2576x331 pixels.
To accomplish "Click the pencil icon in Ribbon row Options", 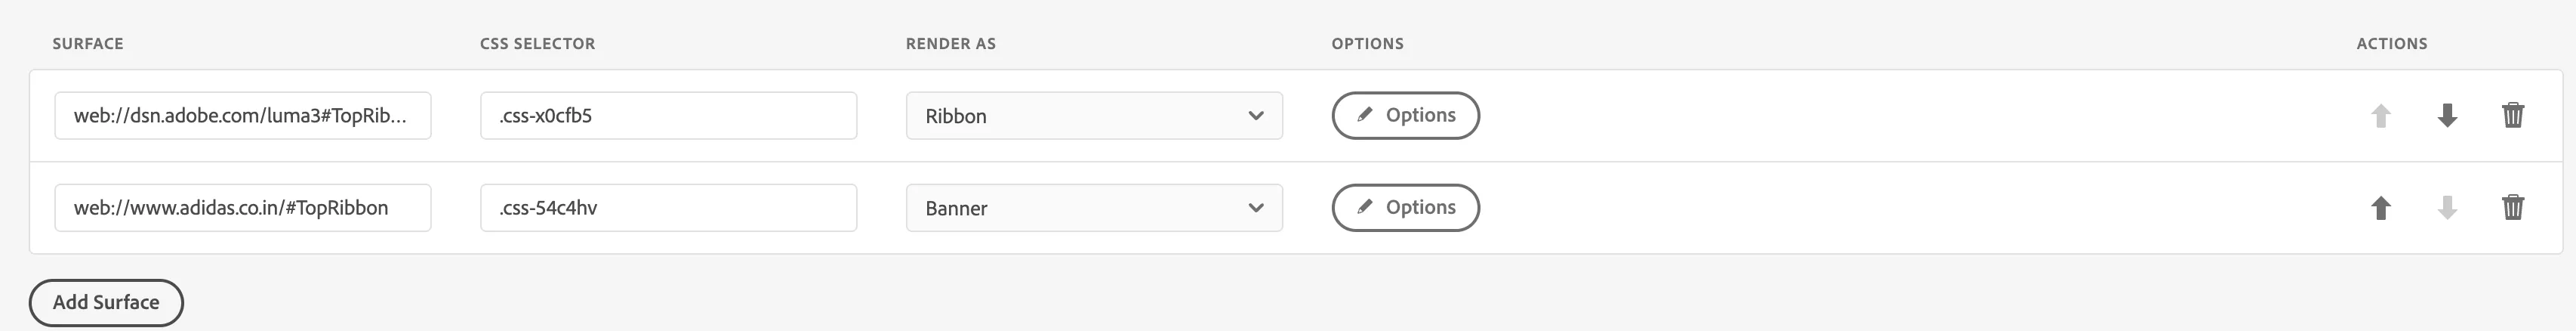I will click(1364, 115).
